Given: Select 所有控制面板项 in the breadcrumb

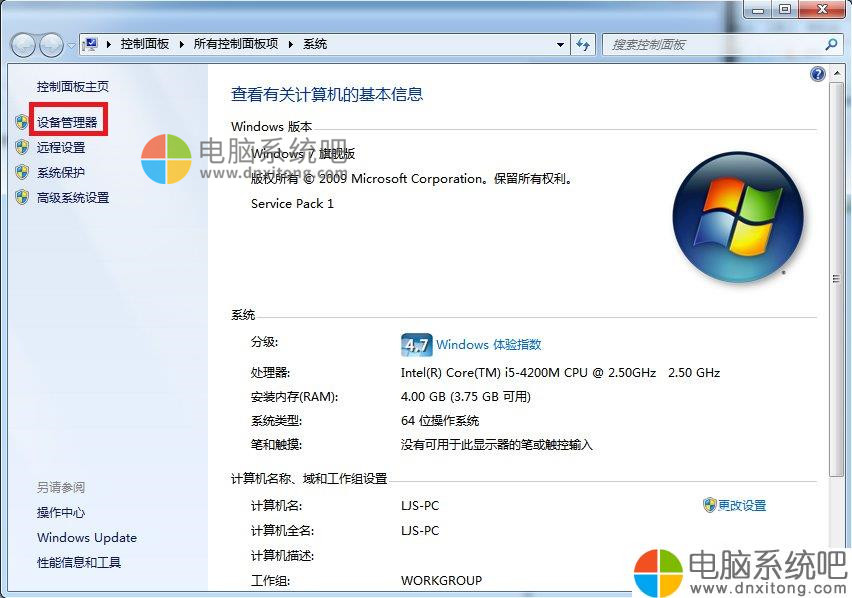Looking at the screenshot, I should pos(236,44).
